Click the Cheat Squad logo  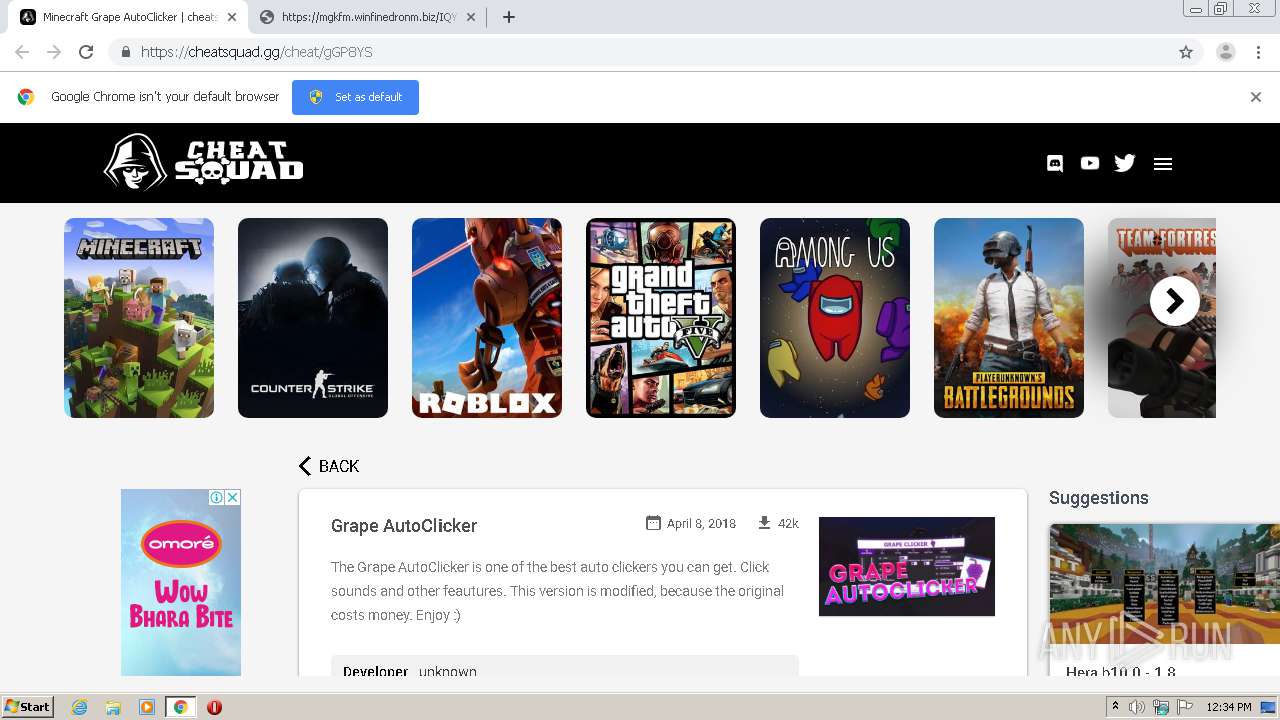point(204,162)
